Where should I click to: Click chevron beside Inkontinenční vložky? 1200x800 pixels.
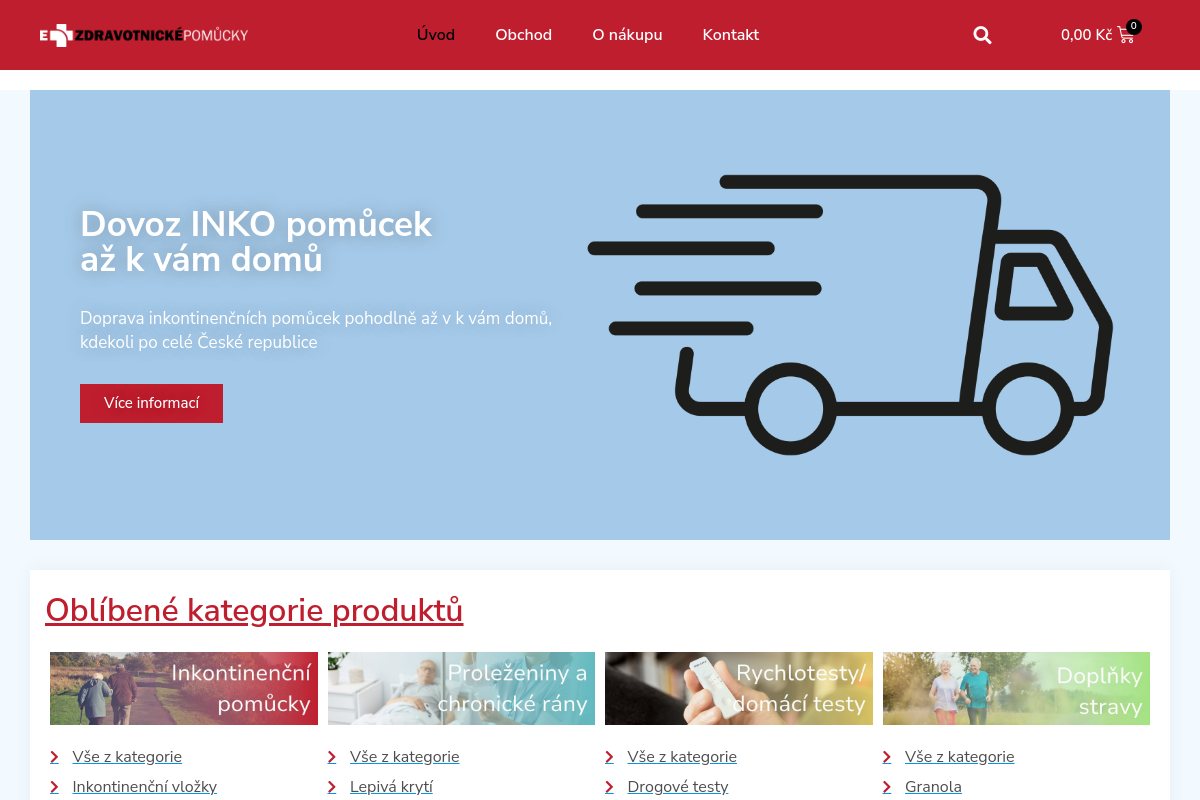pos(54,787)
